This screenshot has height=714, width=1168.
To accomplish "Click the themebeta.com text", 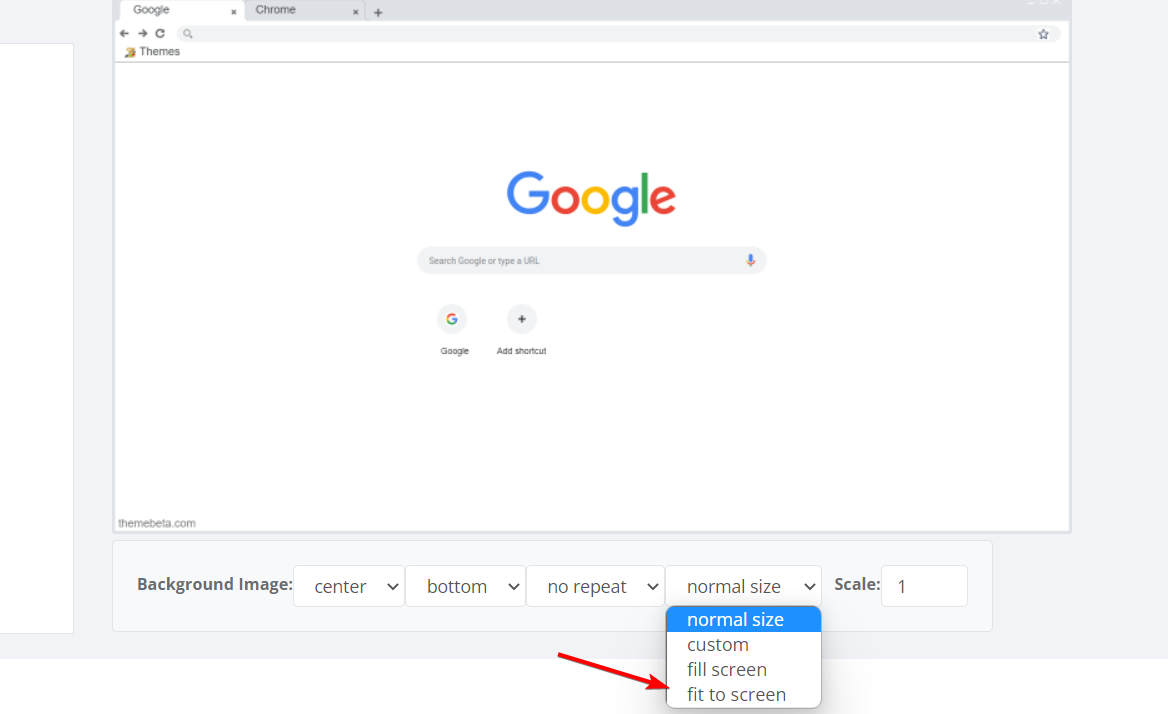I will (157, 523).
